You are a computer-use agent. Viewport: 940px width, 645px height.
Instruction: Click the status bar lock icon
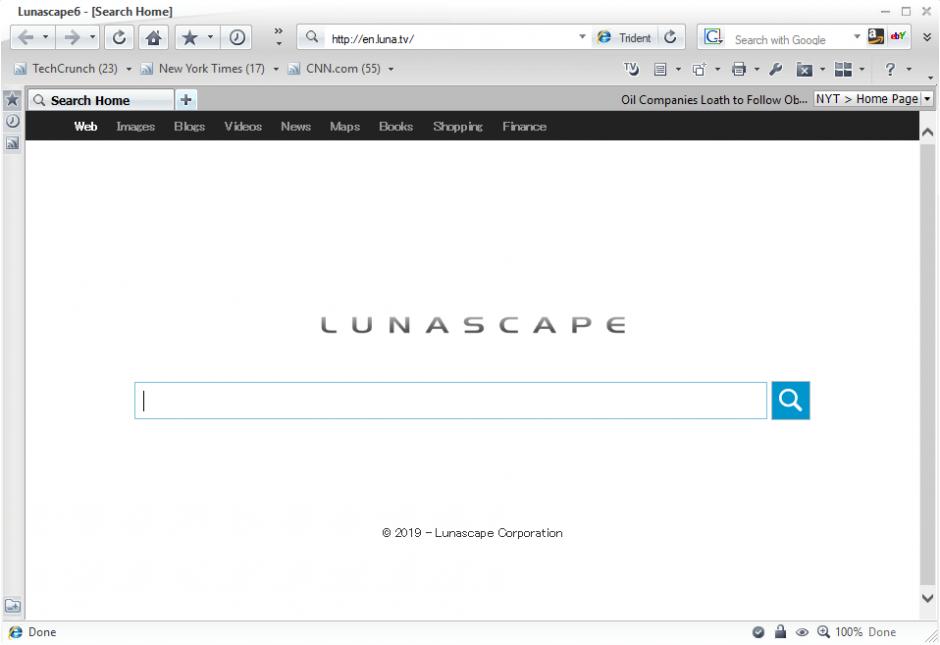tap(780, 631)
